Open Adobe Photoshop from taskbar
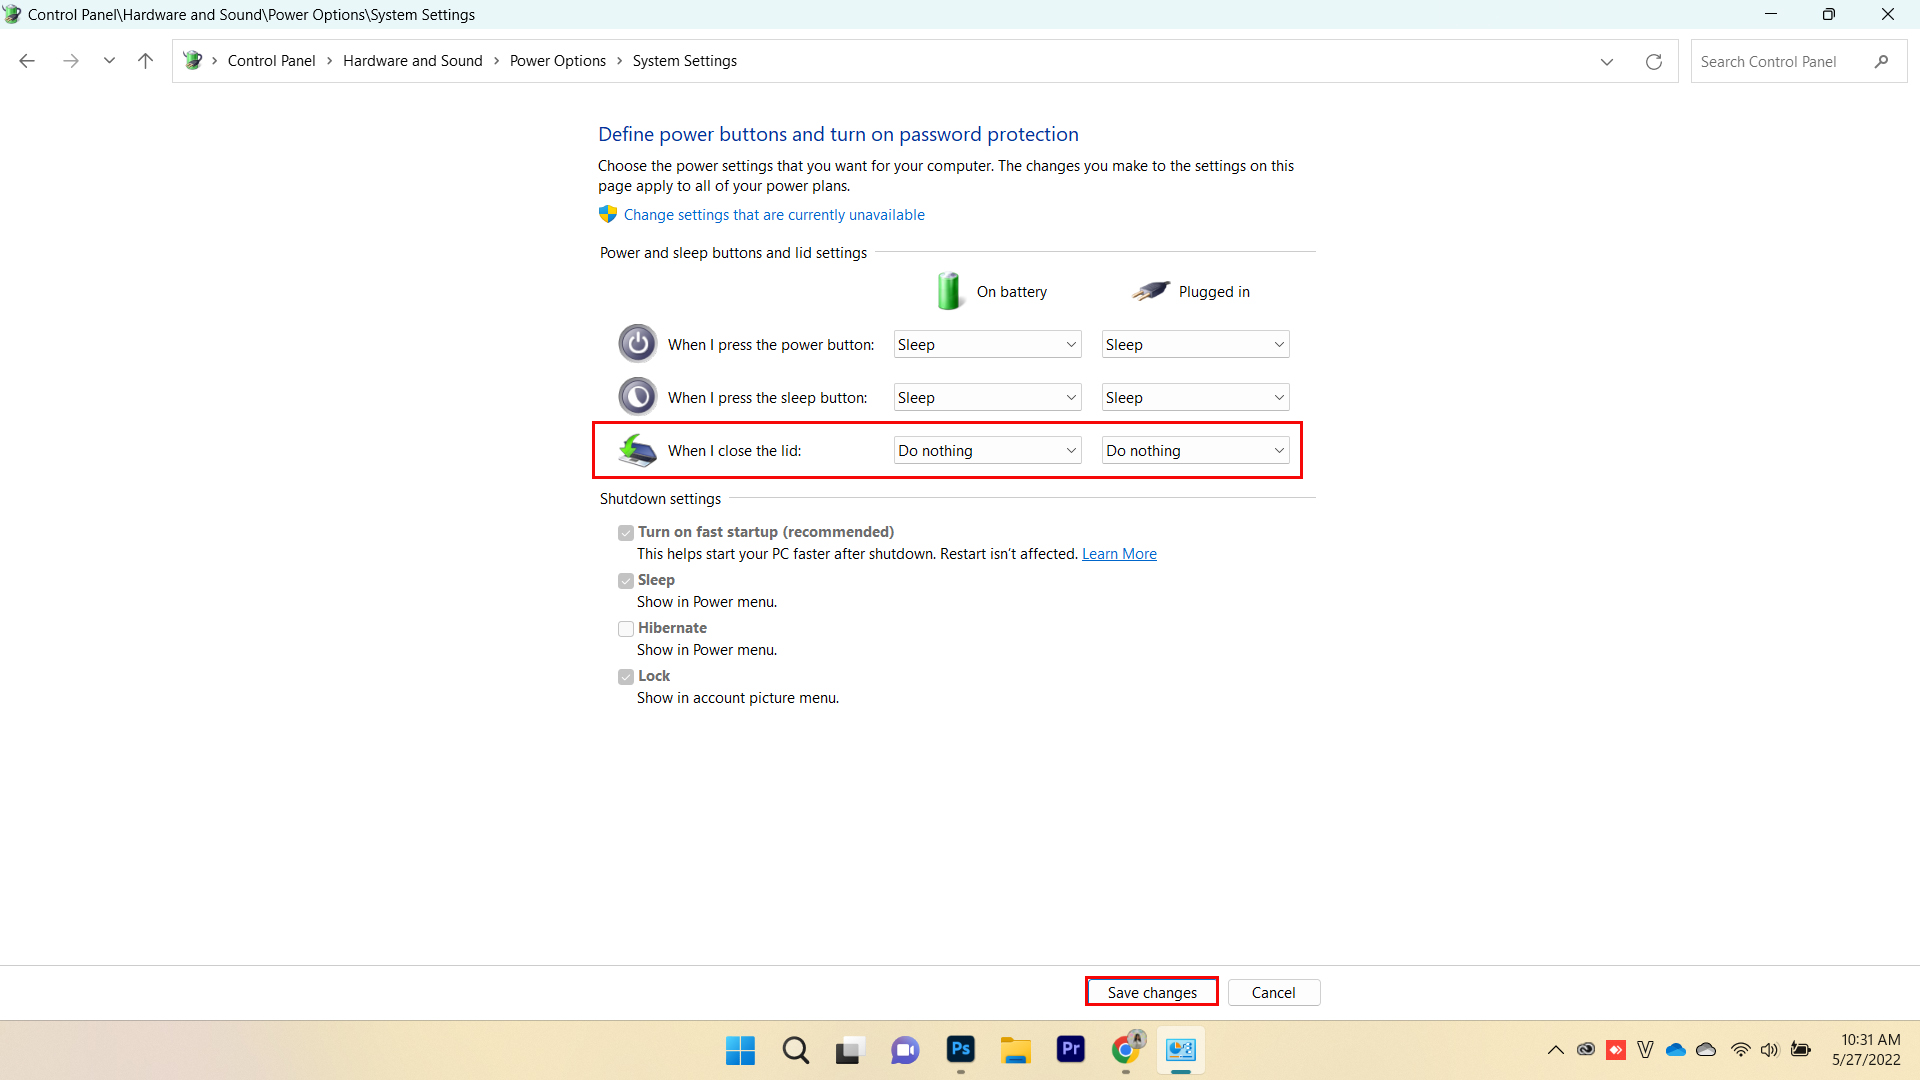 [960, 1048]
